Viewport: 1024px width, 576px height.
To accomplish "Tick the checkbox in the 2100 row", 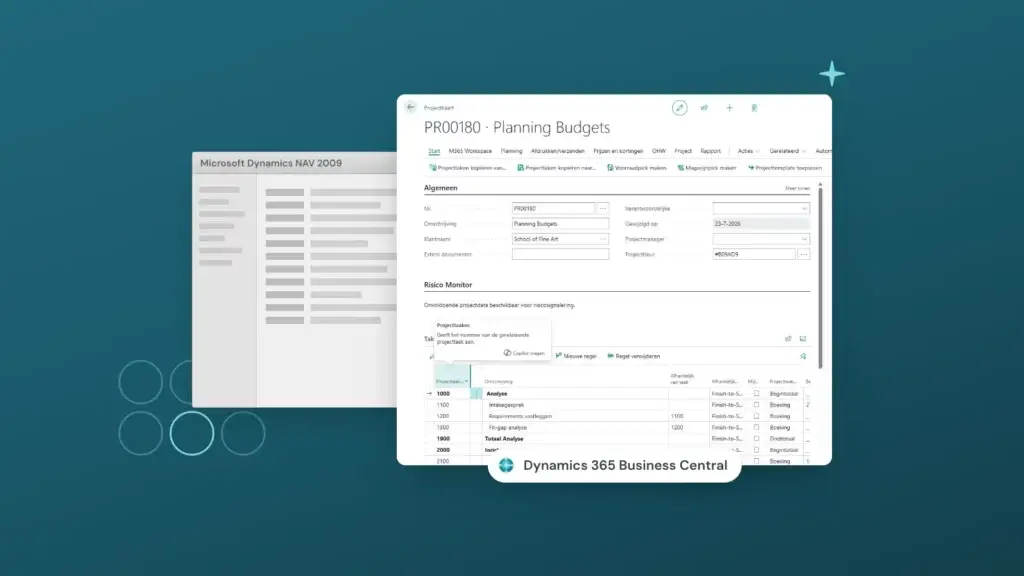I will 756,460.
